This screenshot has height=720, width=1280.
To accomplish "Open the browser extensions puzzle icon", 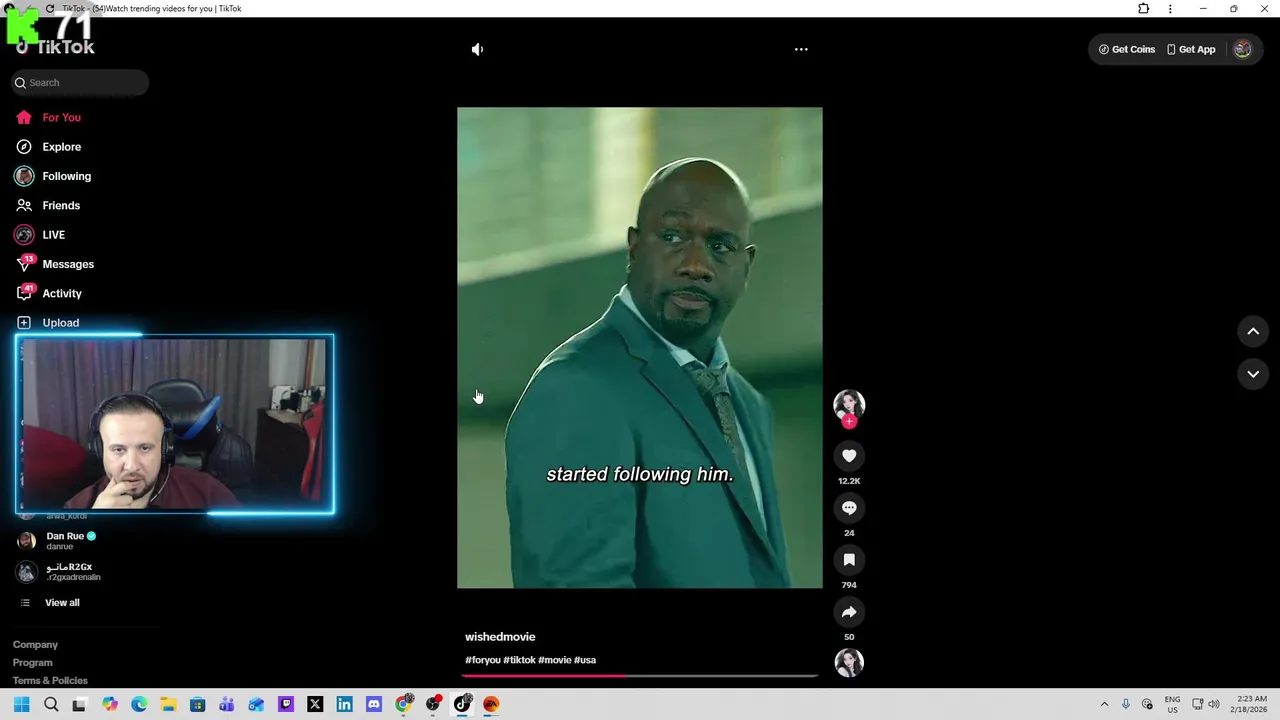I will (x=1144, y=8).
